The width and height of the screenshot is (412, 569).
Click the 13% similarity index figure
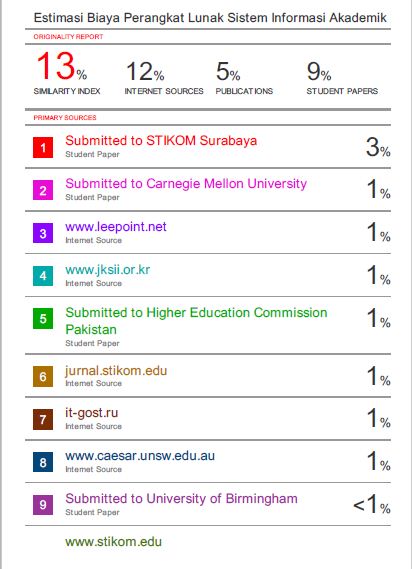(62, 66)
